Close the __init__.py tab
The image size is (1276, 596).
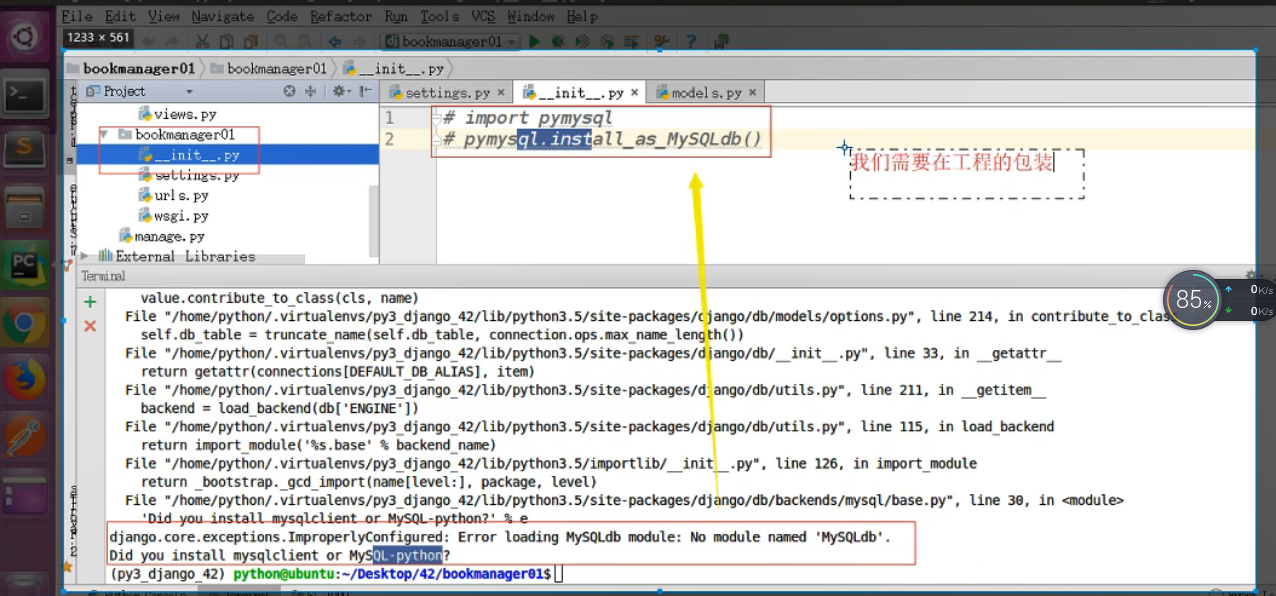coord(636,93)
